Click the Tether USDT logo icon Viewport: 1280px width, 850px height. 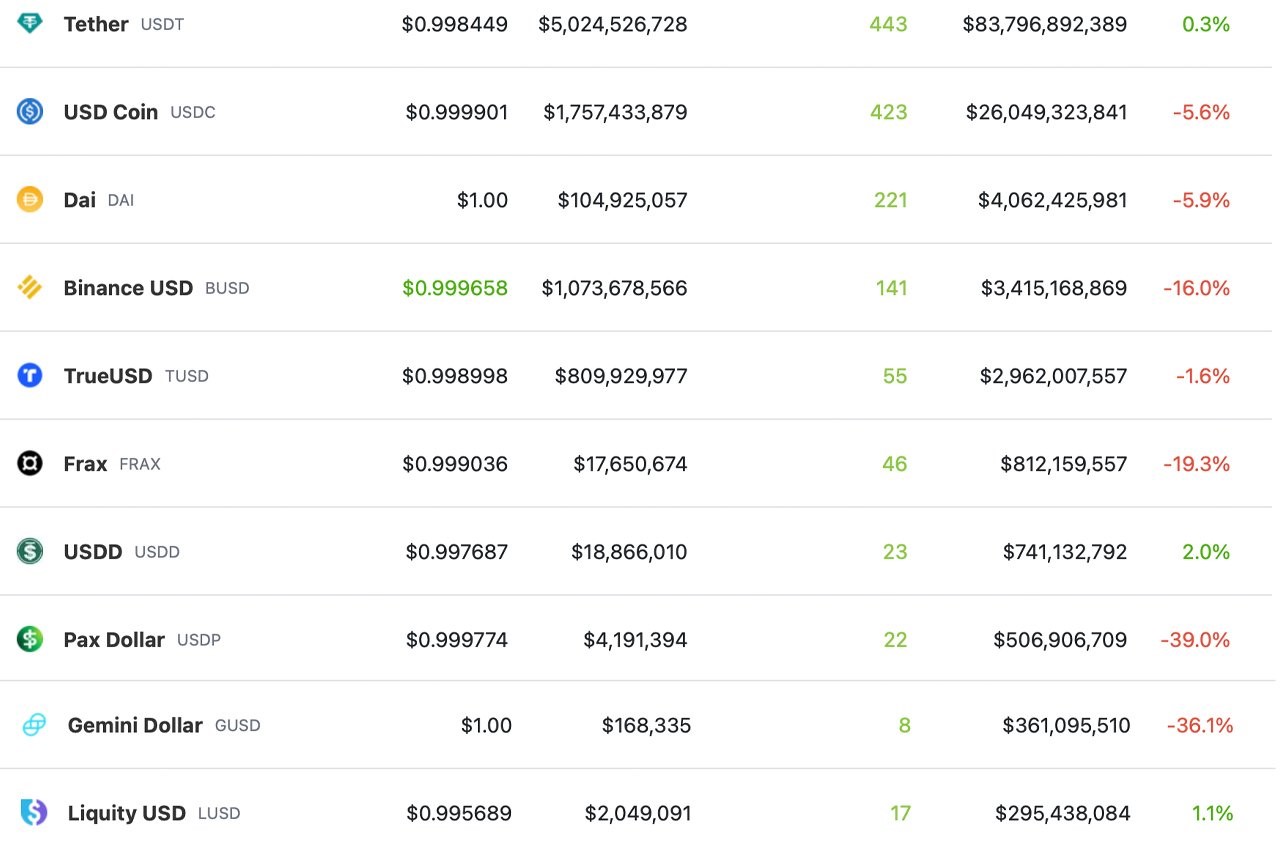[x=32, y=24]
